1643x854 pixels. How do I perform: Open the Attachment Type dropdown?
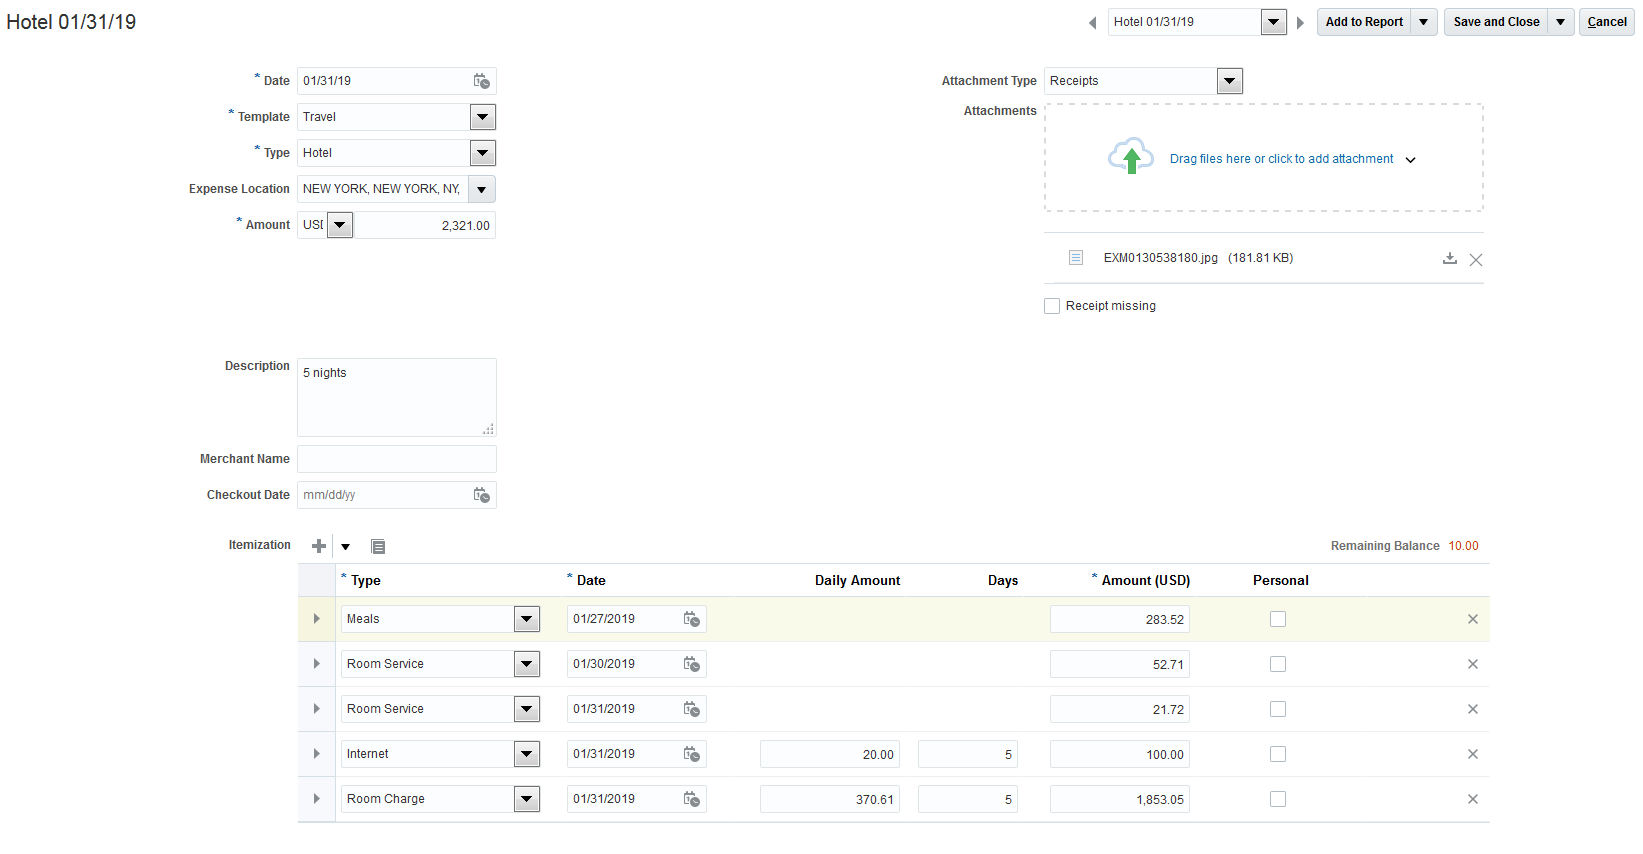(x=1230, y=81)
